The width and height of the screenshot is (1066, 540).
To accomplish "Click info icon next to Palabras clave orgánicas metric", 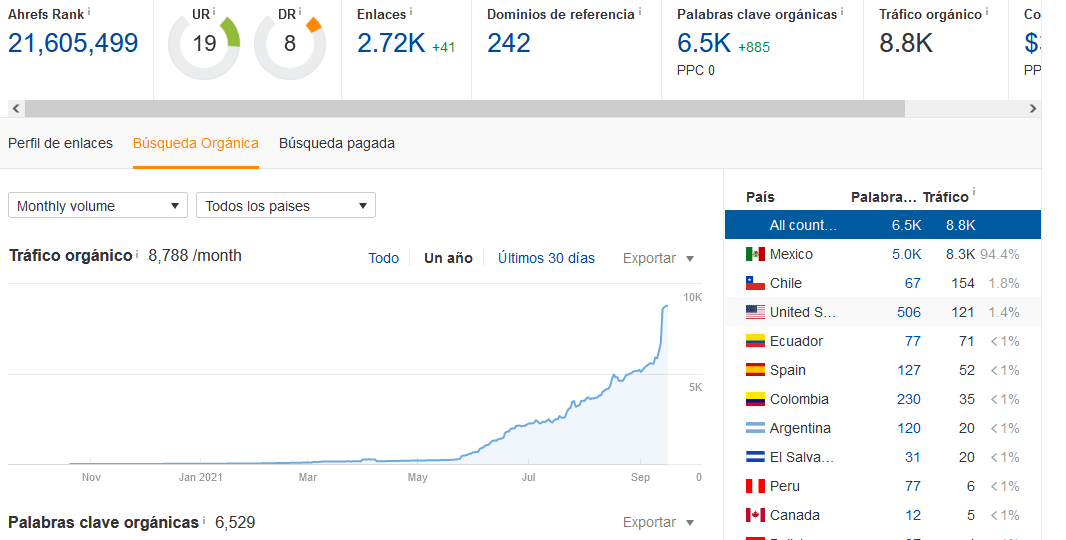I will [841, 12].
